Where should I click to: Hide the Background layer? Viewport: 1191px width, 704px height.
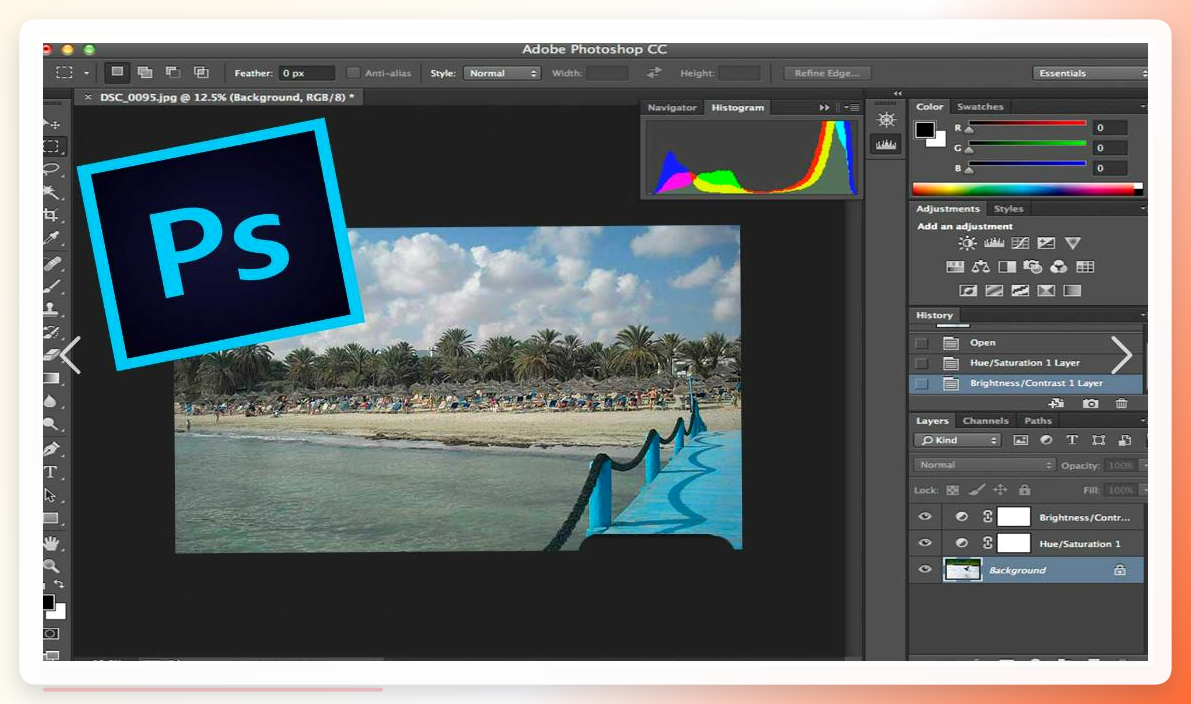[x=924, y=570]
